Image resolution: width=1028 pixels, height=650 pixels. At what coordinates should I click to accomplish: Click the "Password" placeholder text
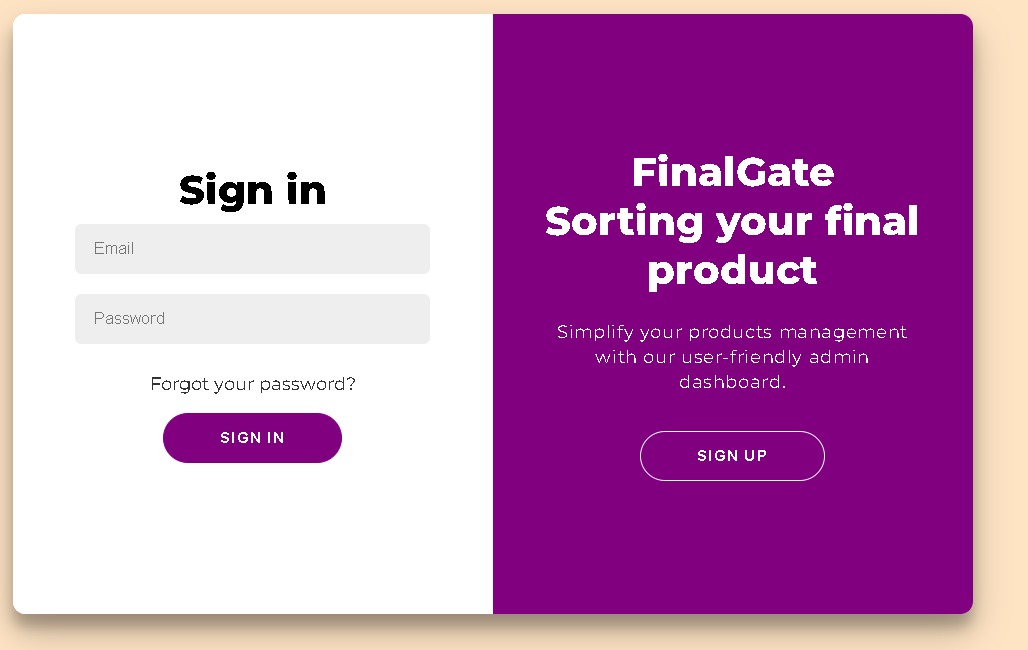point(129,319)
